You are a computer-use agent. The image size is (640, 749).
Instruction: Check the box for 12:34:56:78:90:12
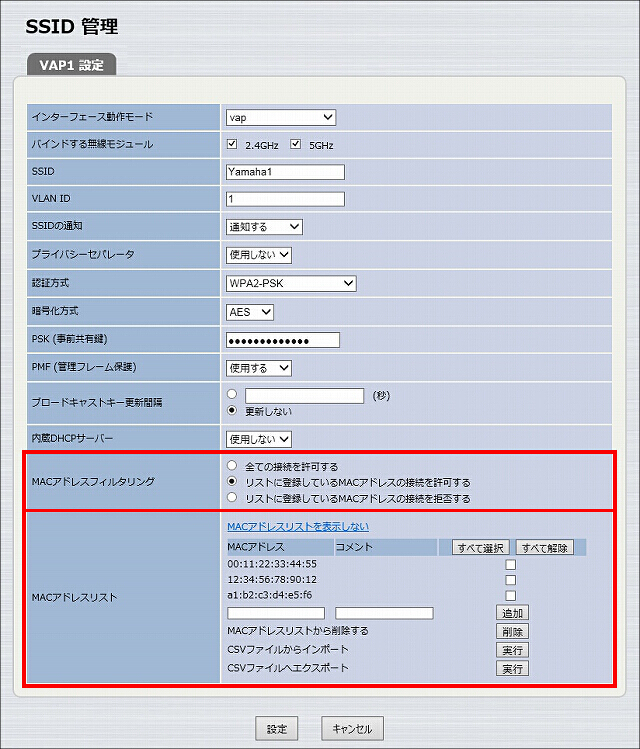pyautogui.click(x=511, y=580)
